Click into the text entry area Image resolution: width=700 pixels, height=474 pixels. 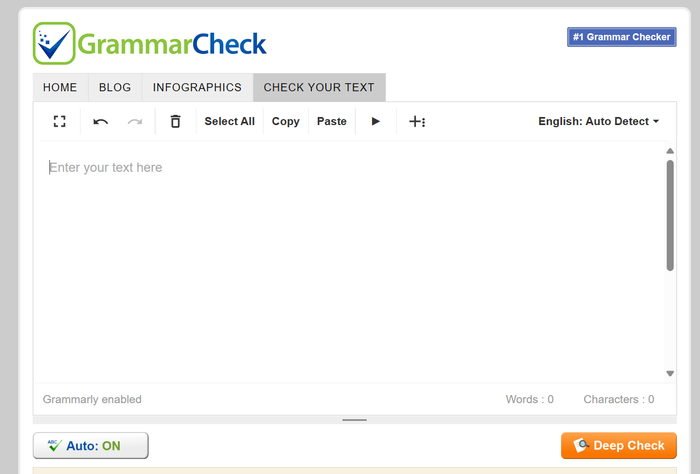click(x=349, y=262)
